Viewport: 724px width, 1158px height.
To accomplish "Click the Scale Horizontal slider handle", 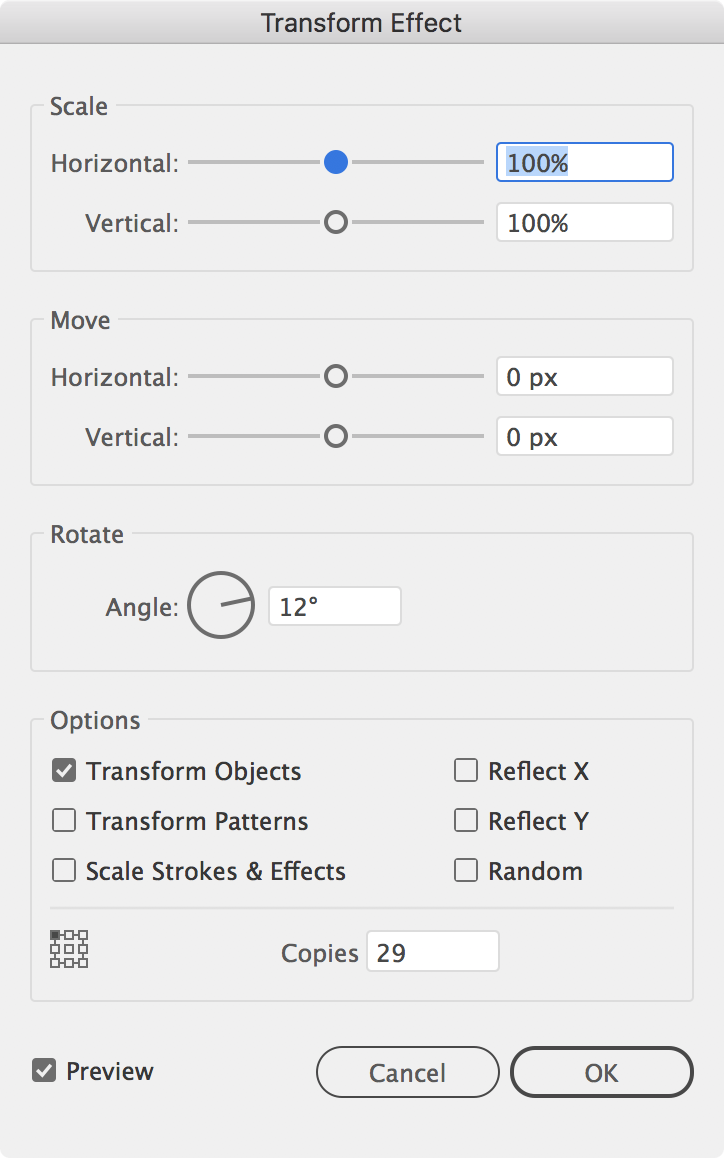I will pyautogui.click(x=336, y=162).
